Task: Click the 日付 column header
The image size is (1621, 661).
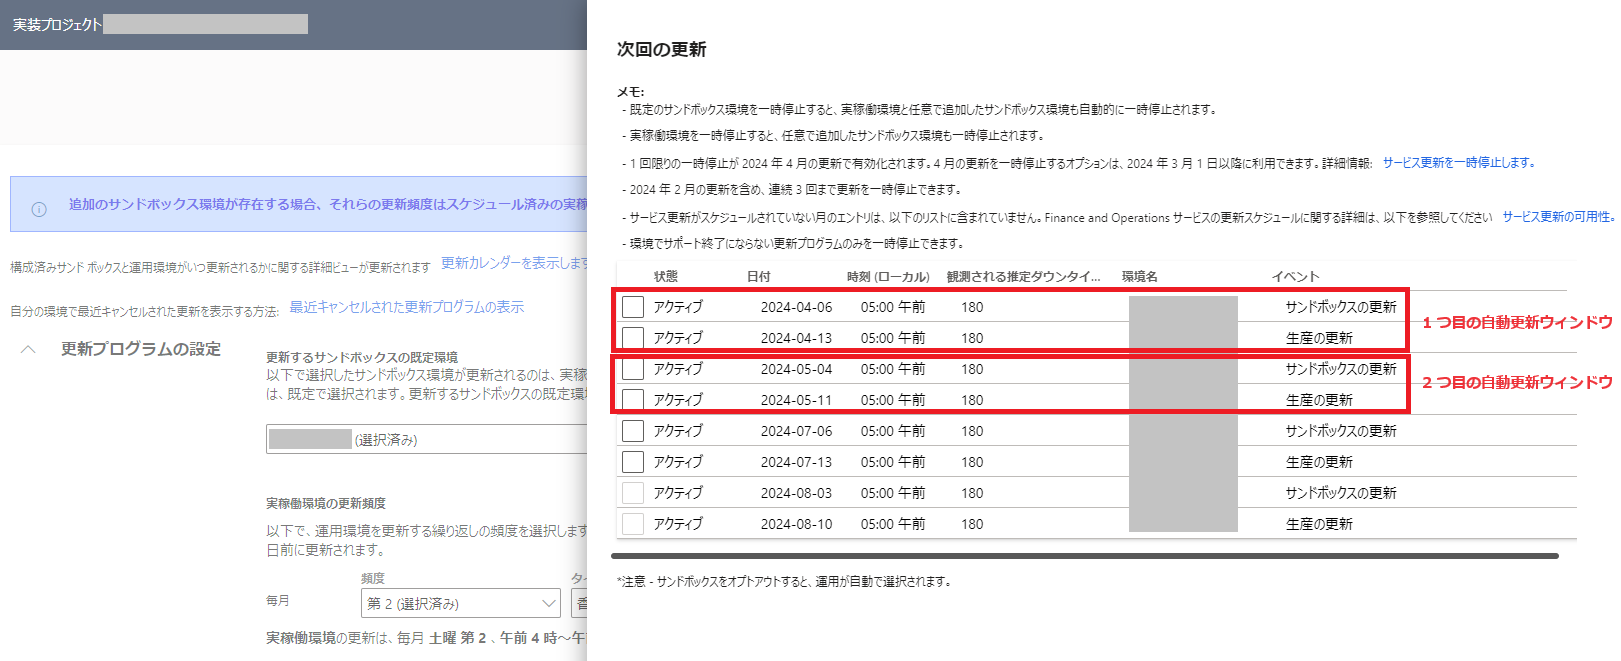Action: click(x=759, y=276)
